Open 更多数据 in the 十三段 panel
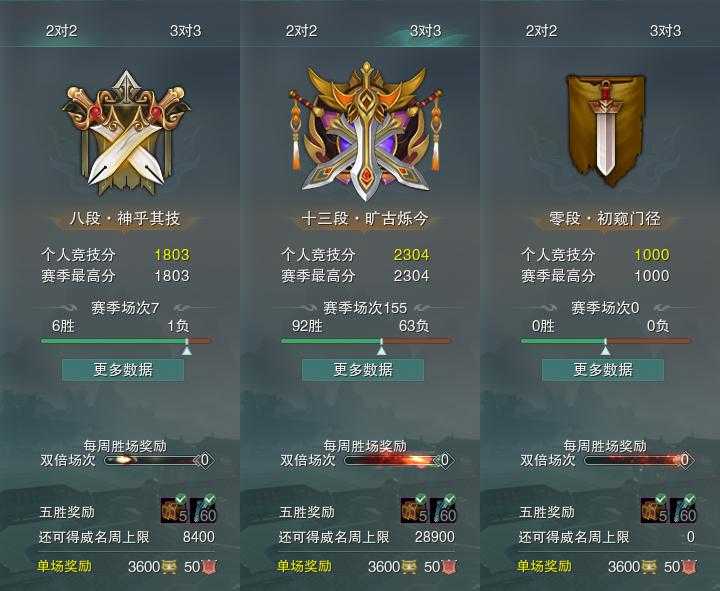 click(x=363, y=370)
